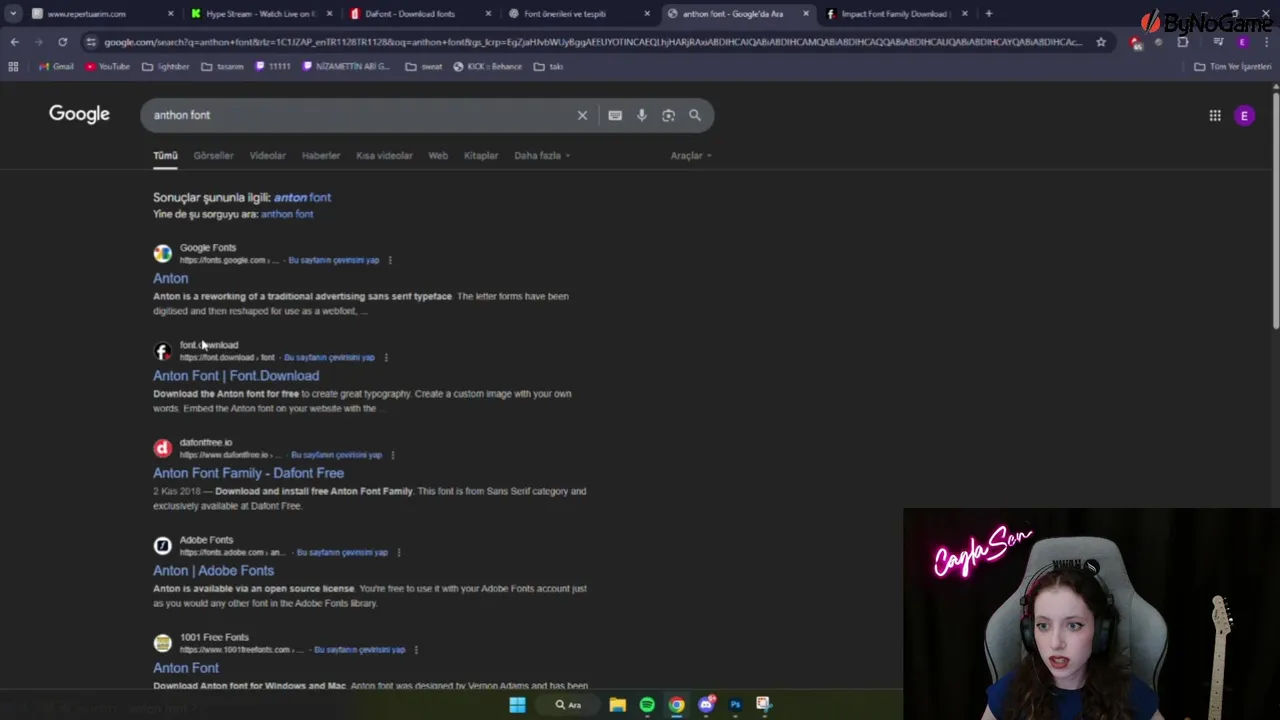Open Spotify from the taskbar

coord(647,705)
